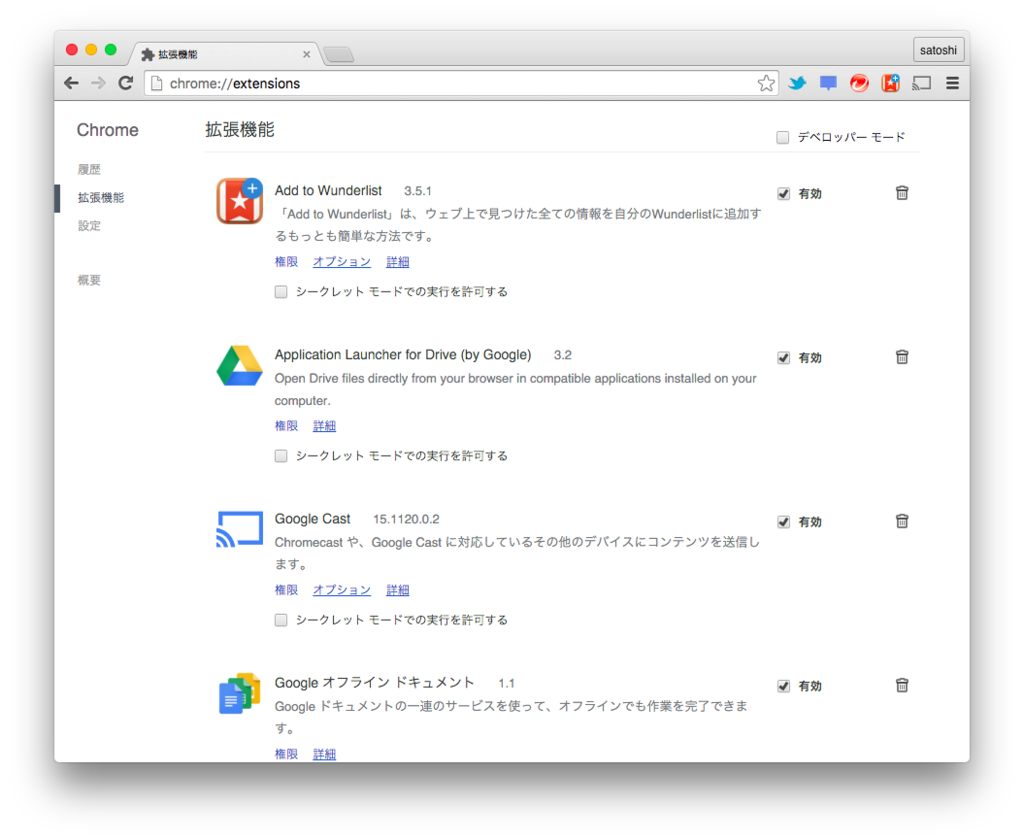
Task: Click the Google Cast title text
Action: [312, 519]
